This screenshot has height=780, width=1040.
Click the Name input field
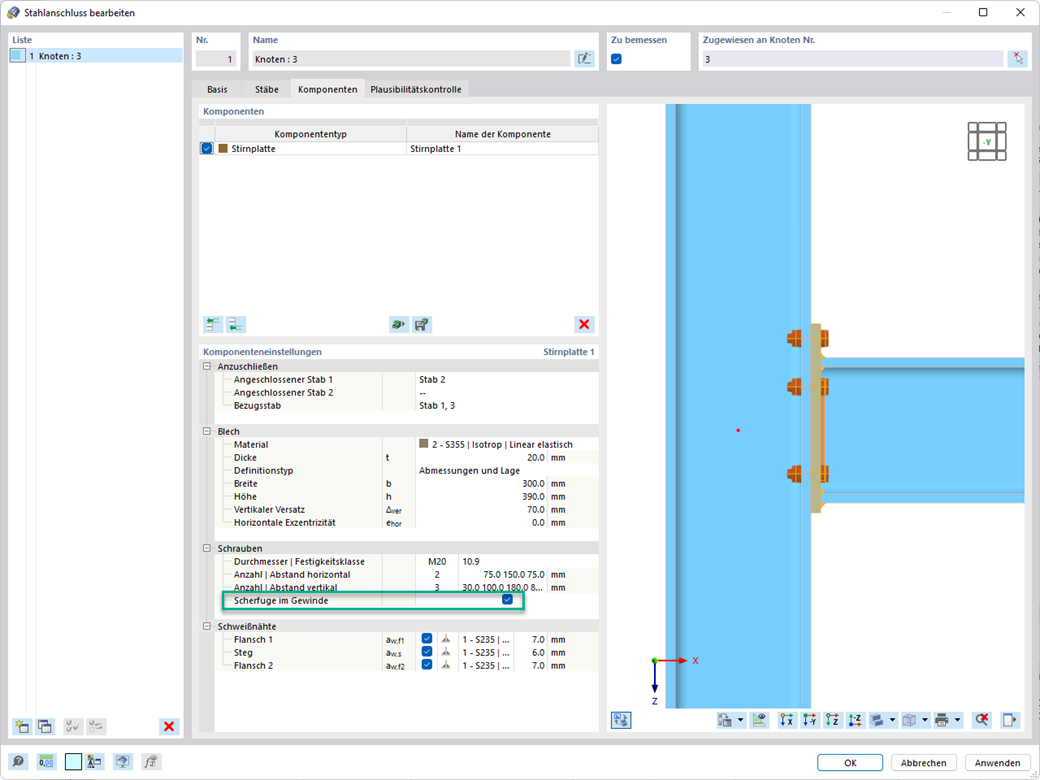click(x=411, y=59)
